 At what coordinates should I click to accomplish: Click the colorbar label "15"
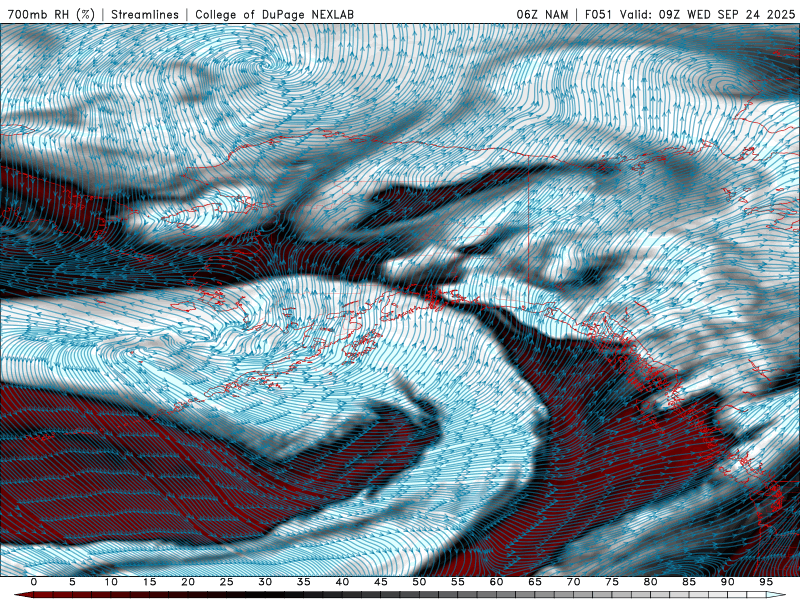[x=149, y=582]
